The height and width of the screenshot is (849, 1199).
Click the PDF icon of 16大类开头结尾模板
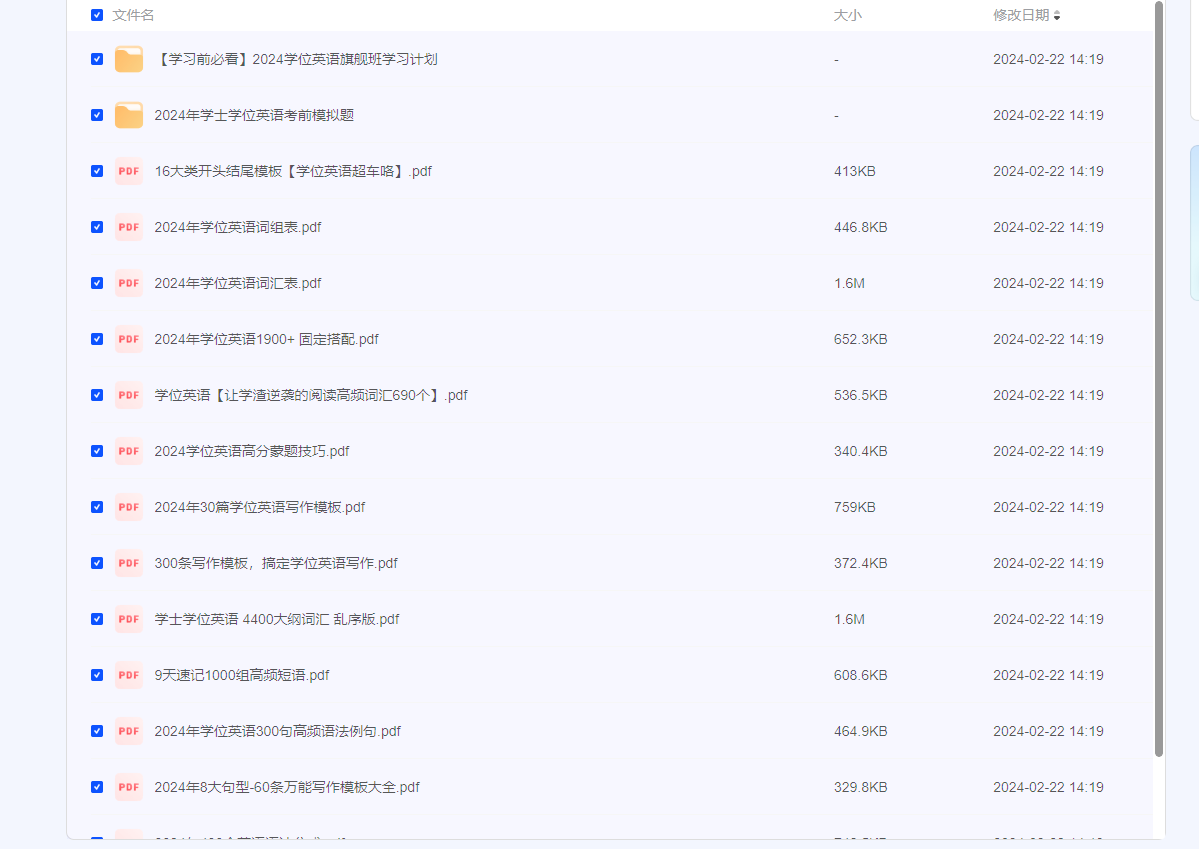pyautogui.click(x=129, y=171)
